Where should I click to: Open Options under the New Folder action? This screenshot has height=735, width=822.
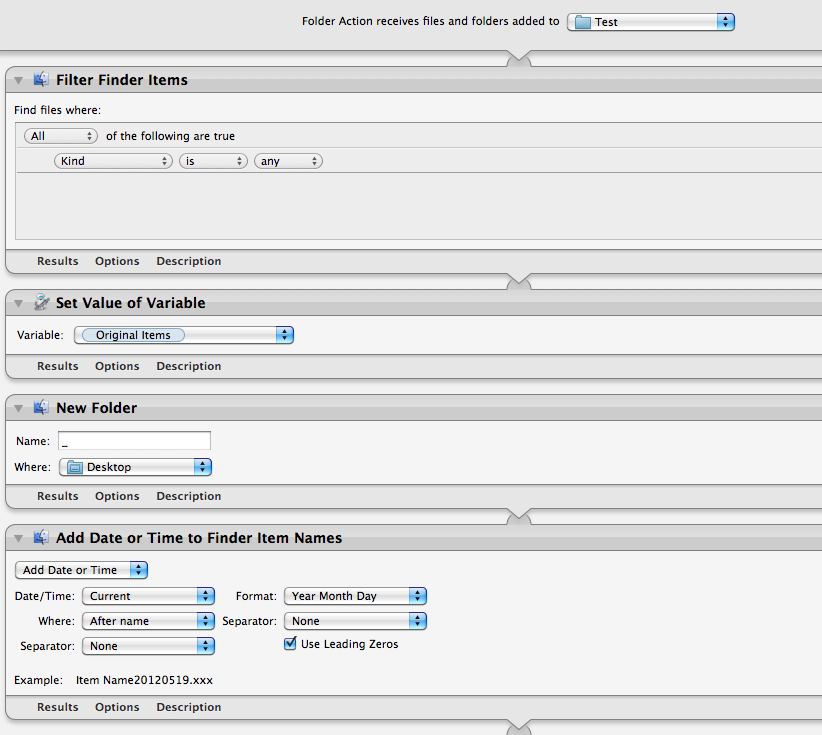117,495
